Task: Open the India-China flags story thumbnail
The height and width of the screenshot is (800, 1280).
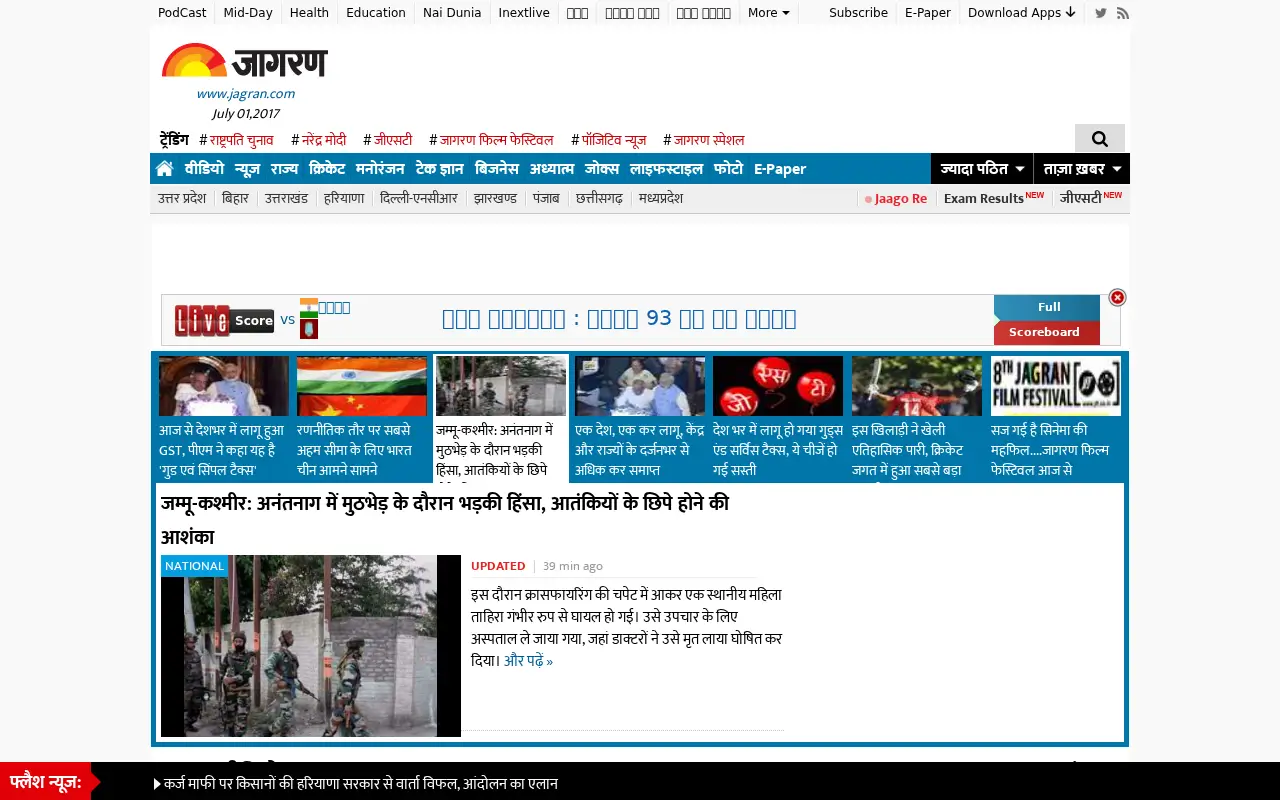Action: pos(362,386)
